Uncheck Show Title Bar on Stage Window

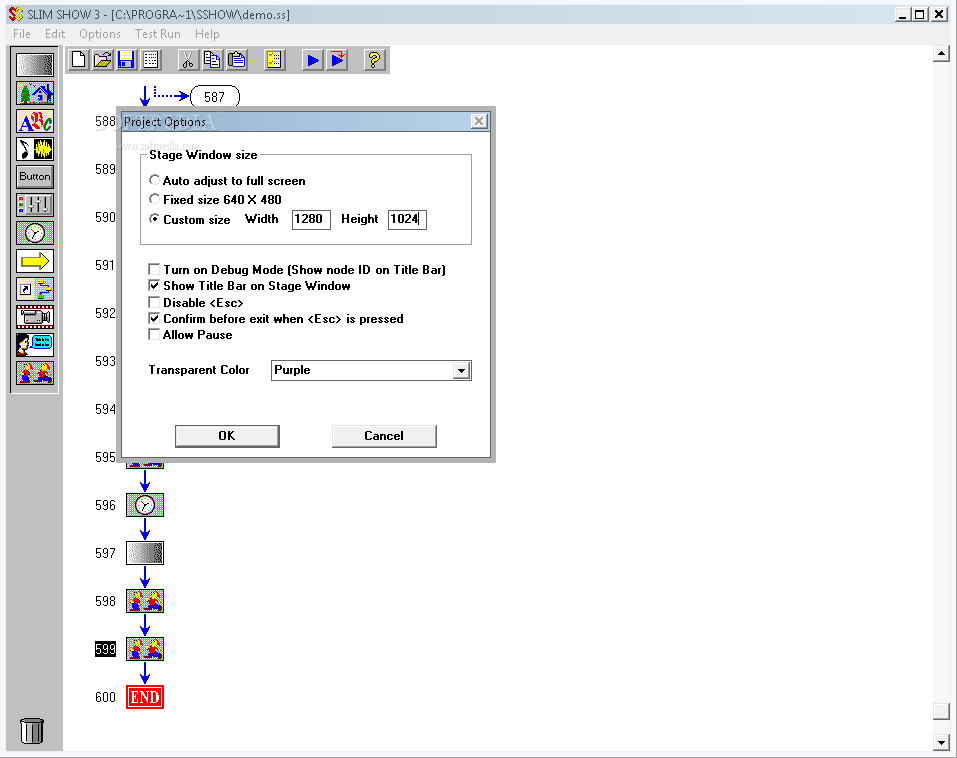tap(154, 286)
